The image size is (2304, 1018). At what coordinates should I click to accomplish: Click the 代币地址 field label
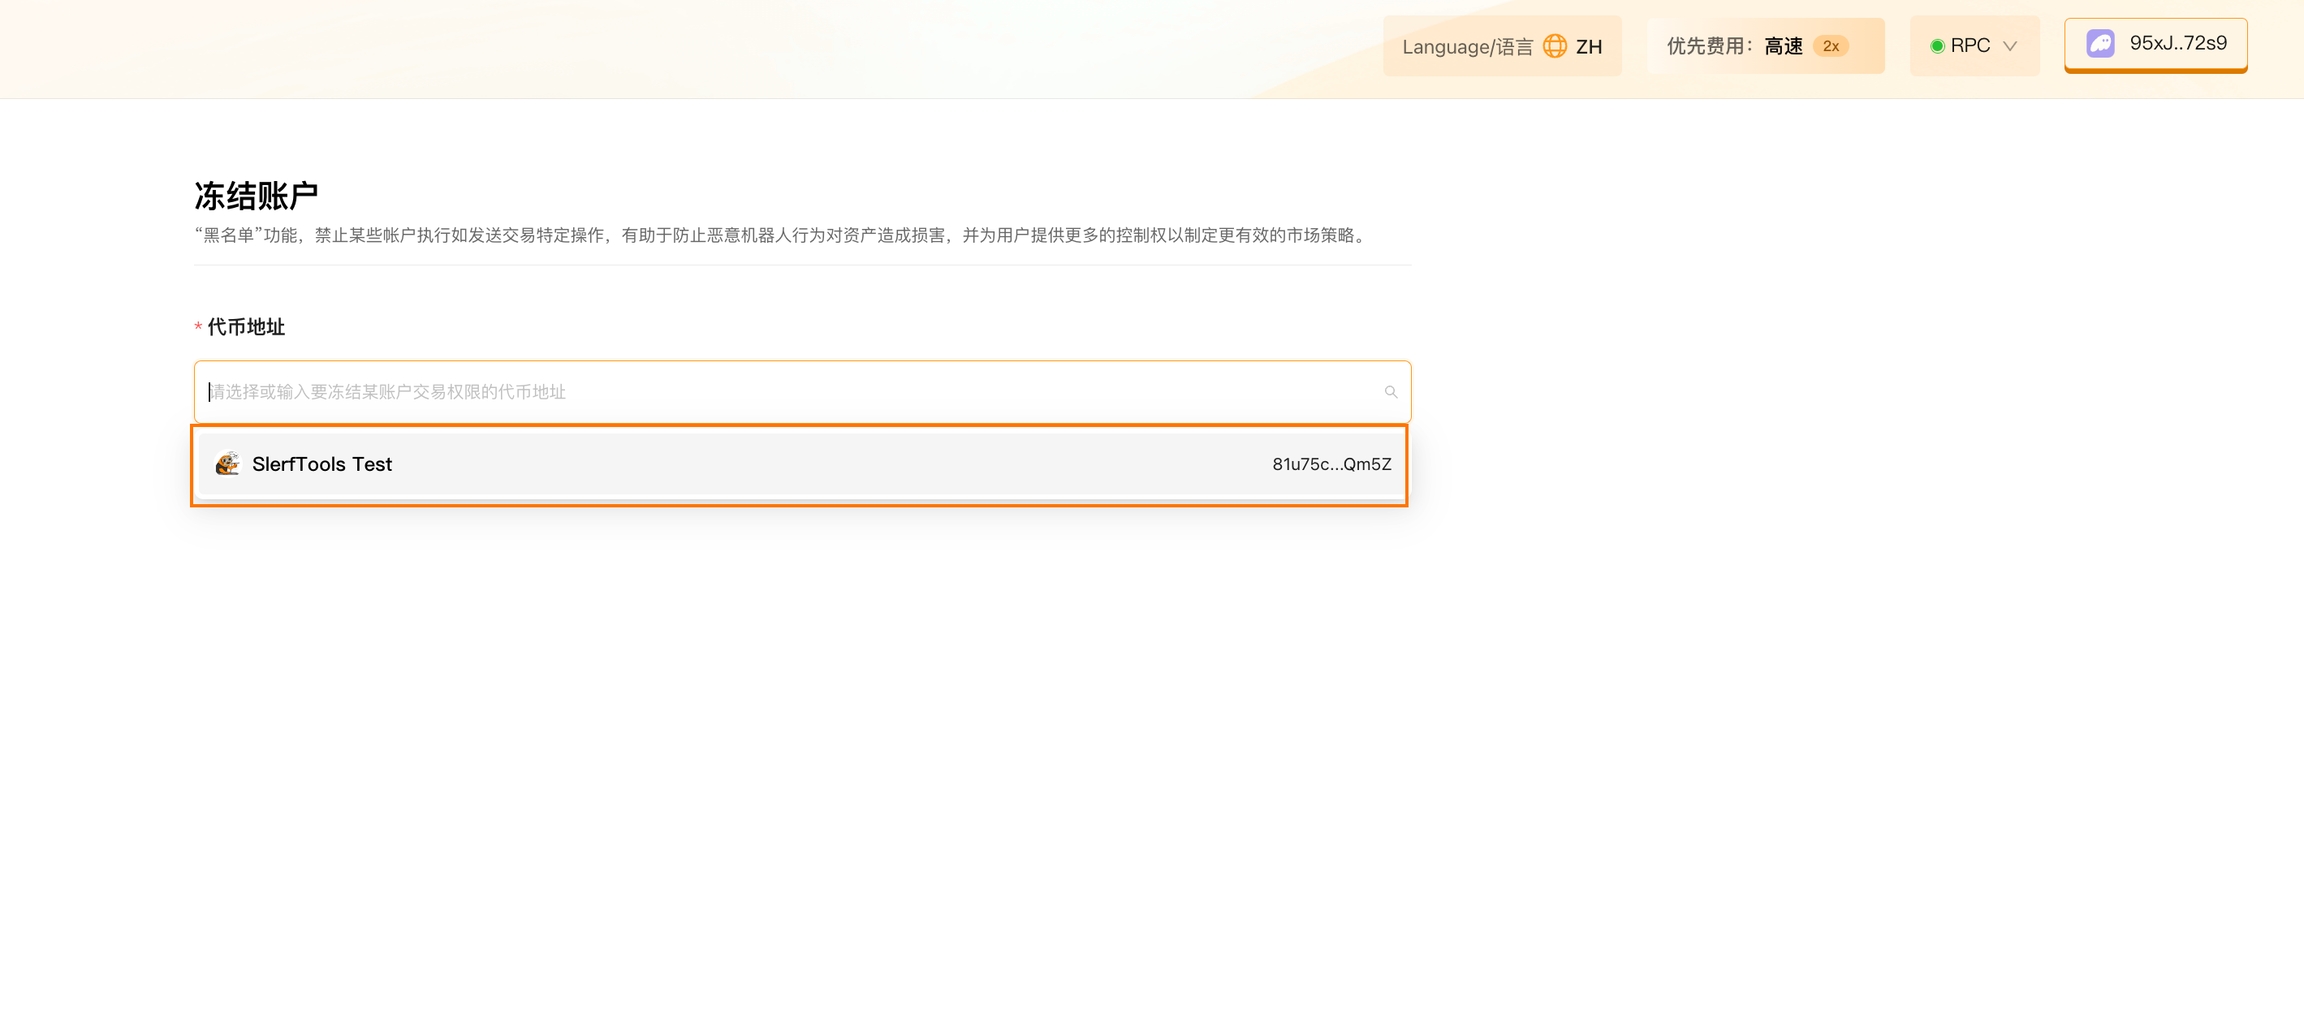246,327
